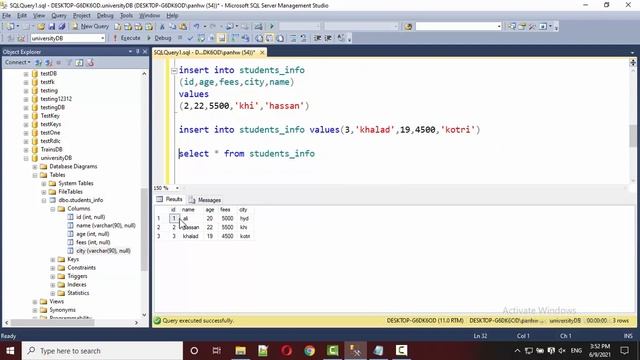The image size is (640, 360).
Task: Click Comment out selected lines icon
Action: (293, 38)
